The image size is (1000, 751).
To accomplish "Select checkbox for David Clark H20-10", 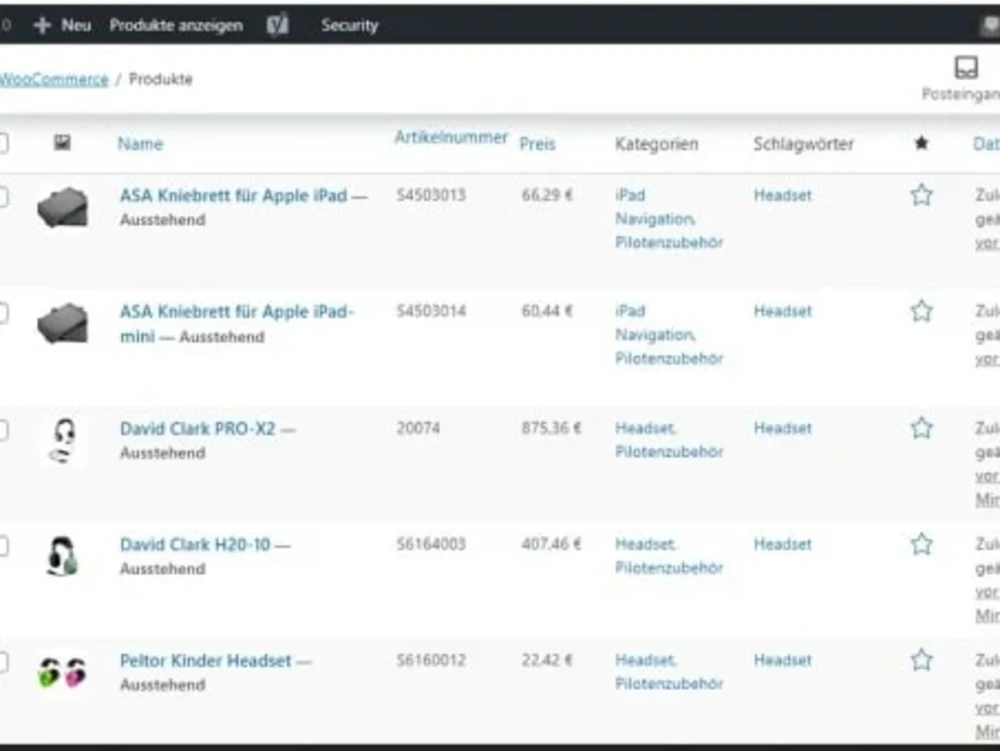I will pyautogui.click(x=3, y=545).
